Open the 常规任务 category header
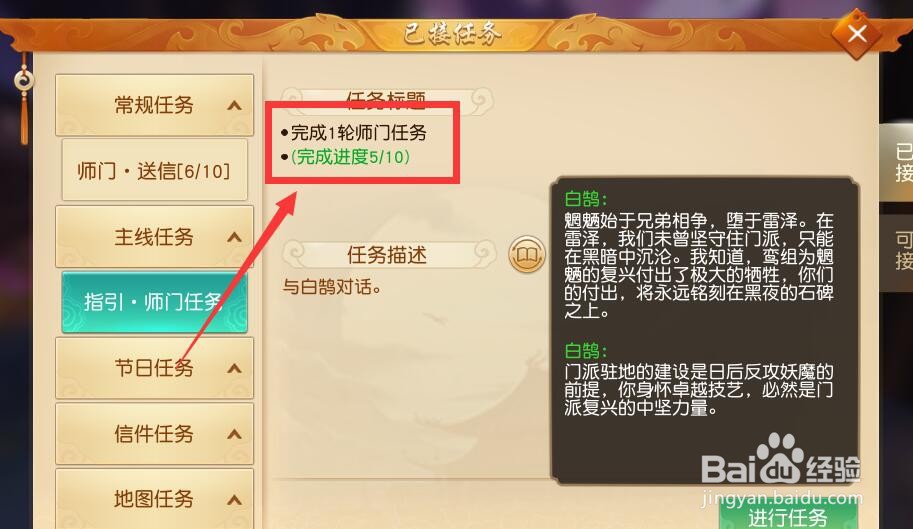The width and height of the screenshot is (913, 529). (x=154, y=105)
